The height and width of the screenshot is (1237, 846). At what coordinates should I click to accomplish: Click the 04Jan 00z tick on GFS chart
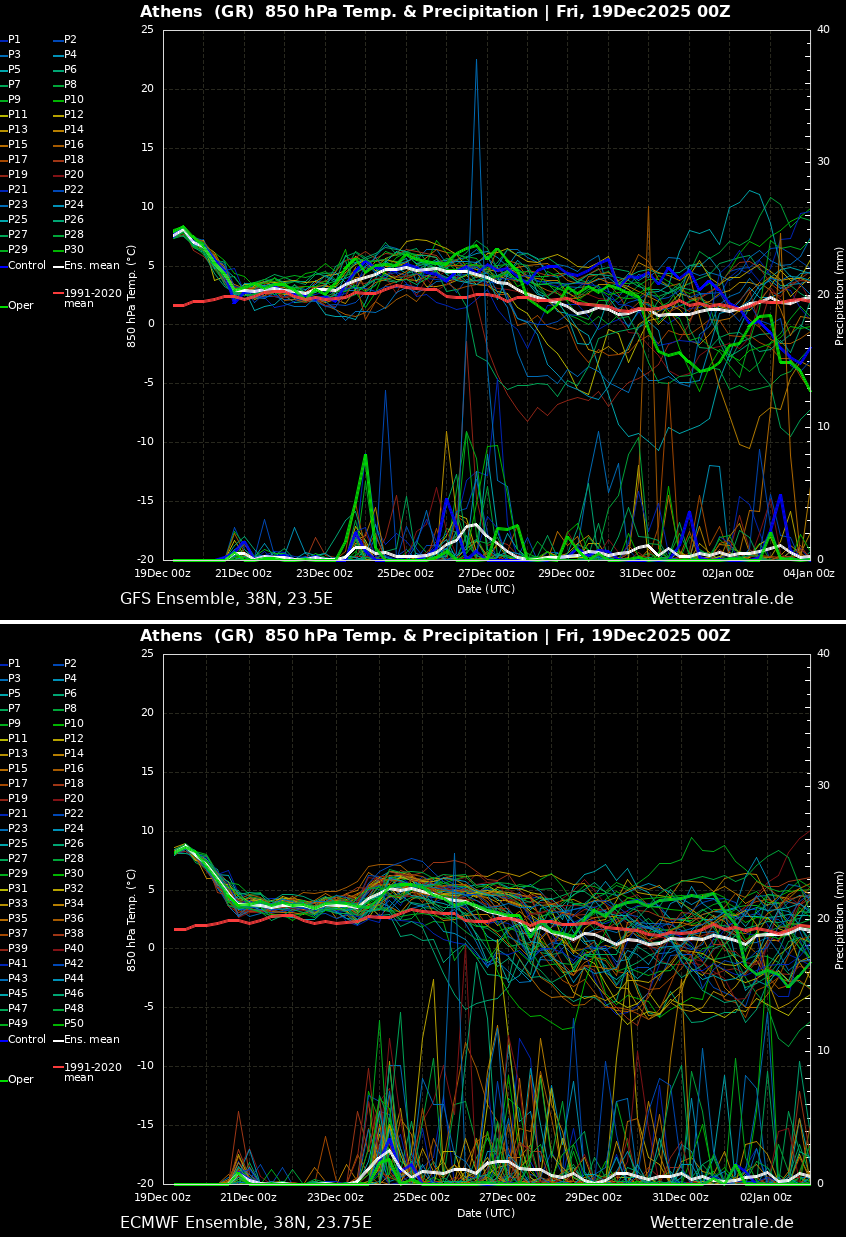[x=808, y=574]
